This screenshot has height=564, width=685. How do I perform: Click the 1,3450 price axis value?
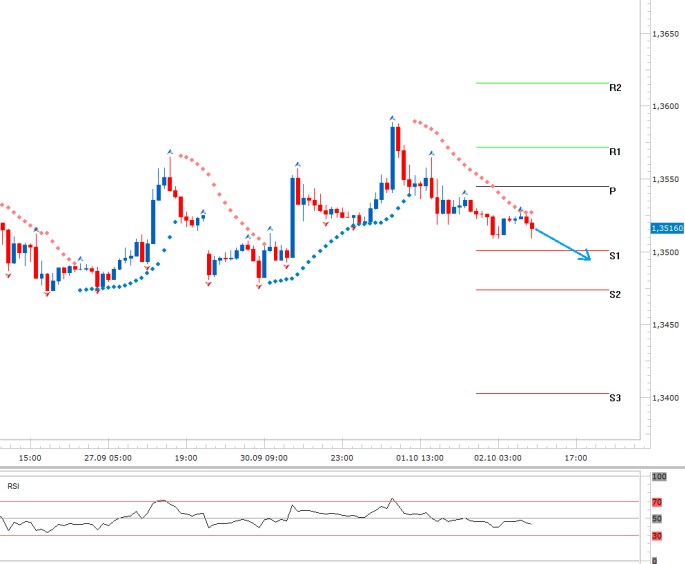coord(665,325)
